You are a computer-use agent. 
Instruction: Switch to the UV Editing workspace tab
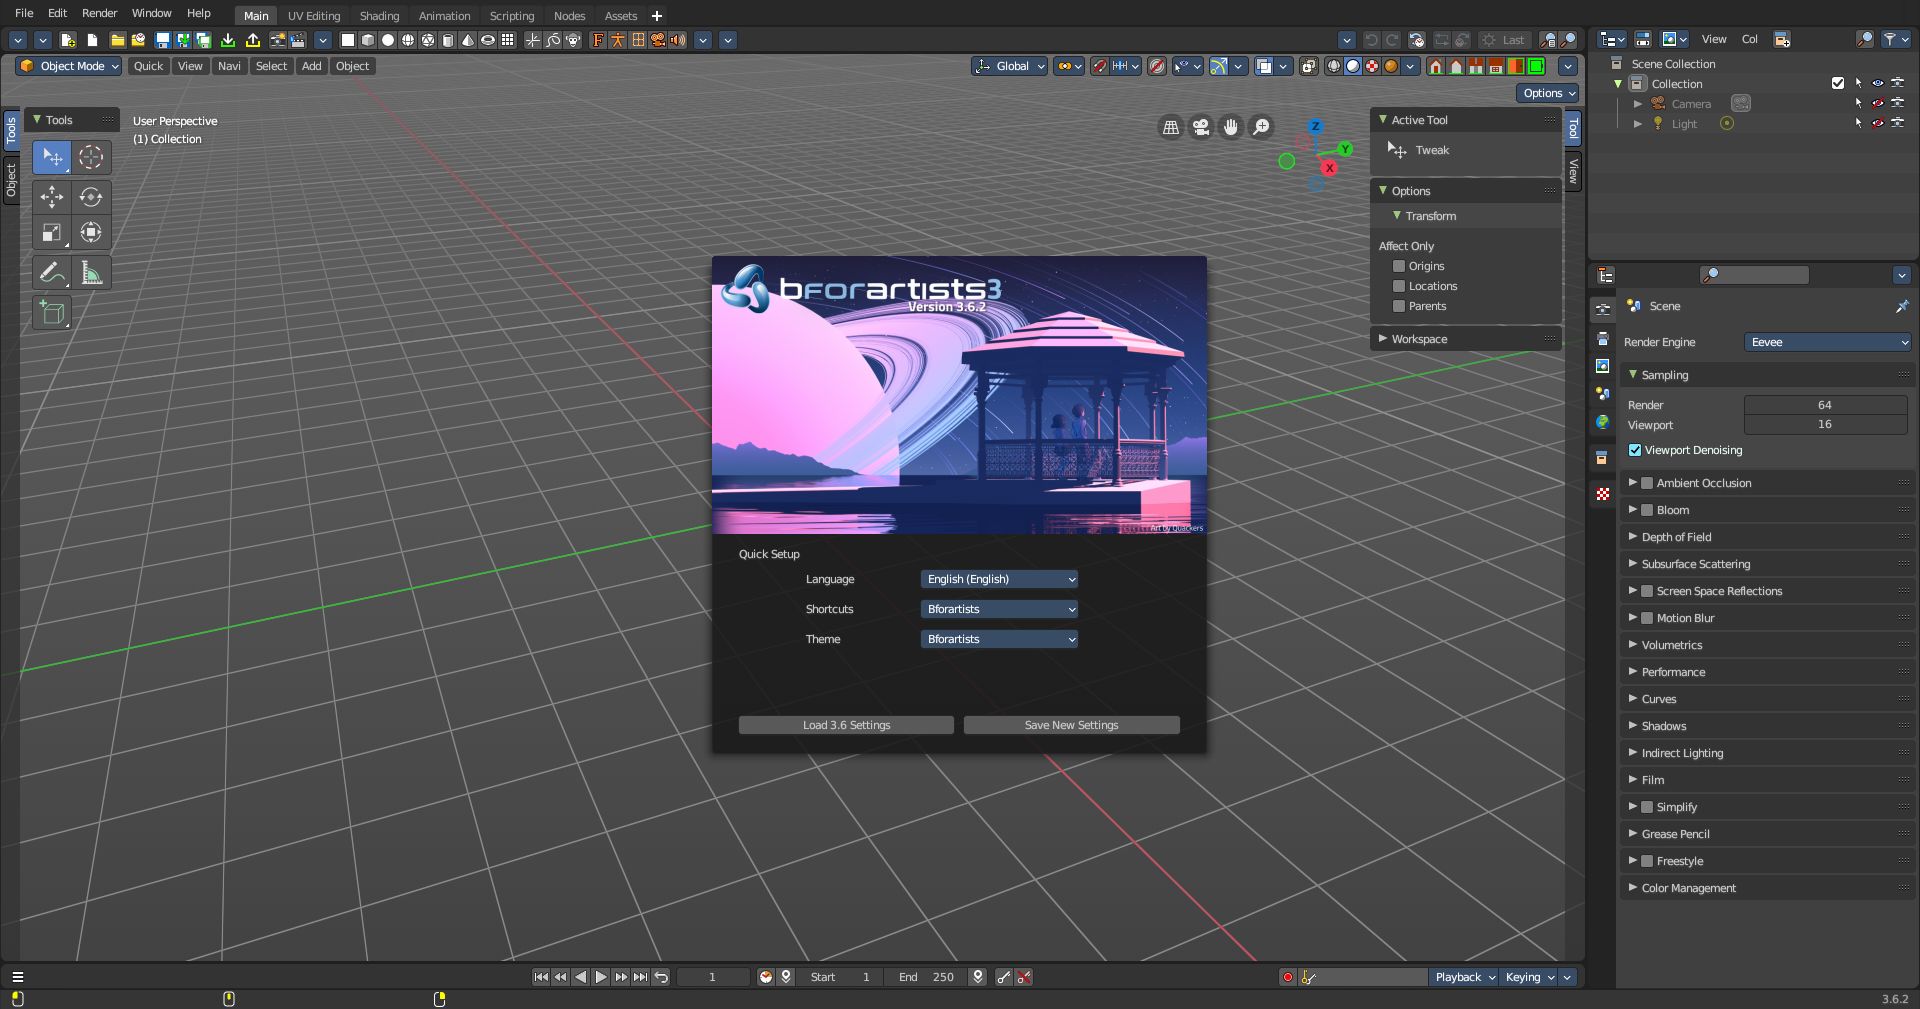click(314, 16)
